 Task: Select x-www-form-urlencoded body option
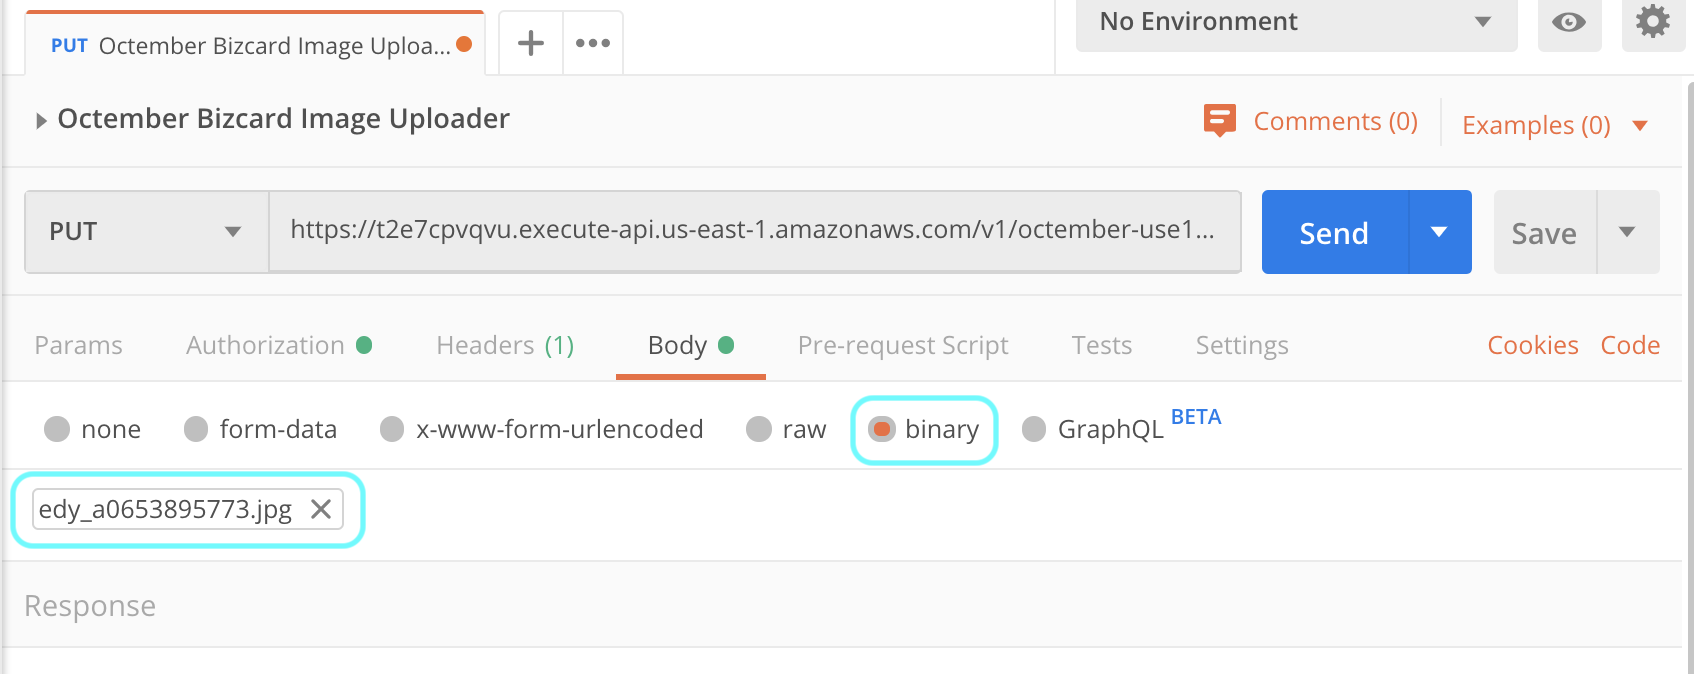tap(392, 429)
